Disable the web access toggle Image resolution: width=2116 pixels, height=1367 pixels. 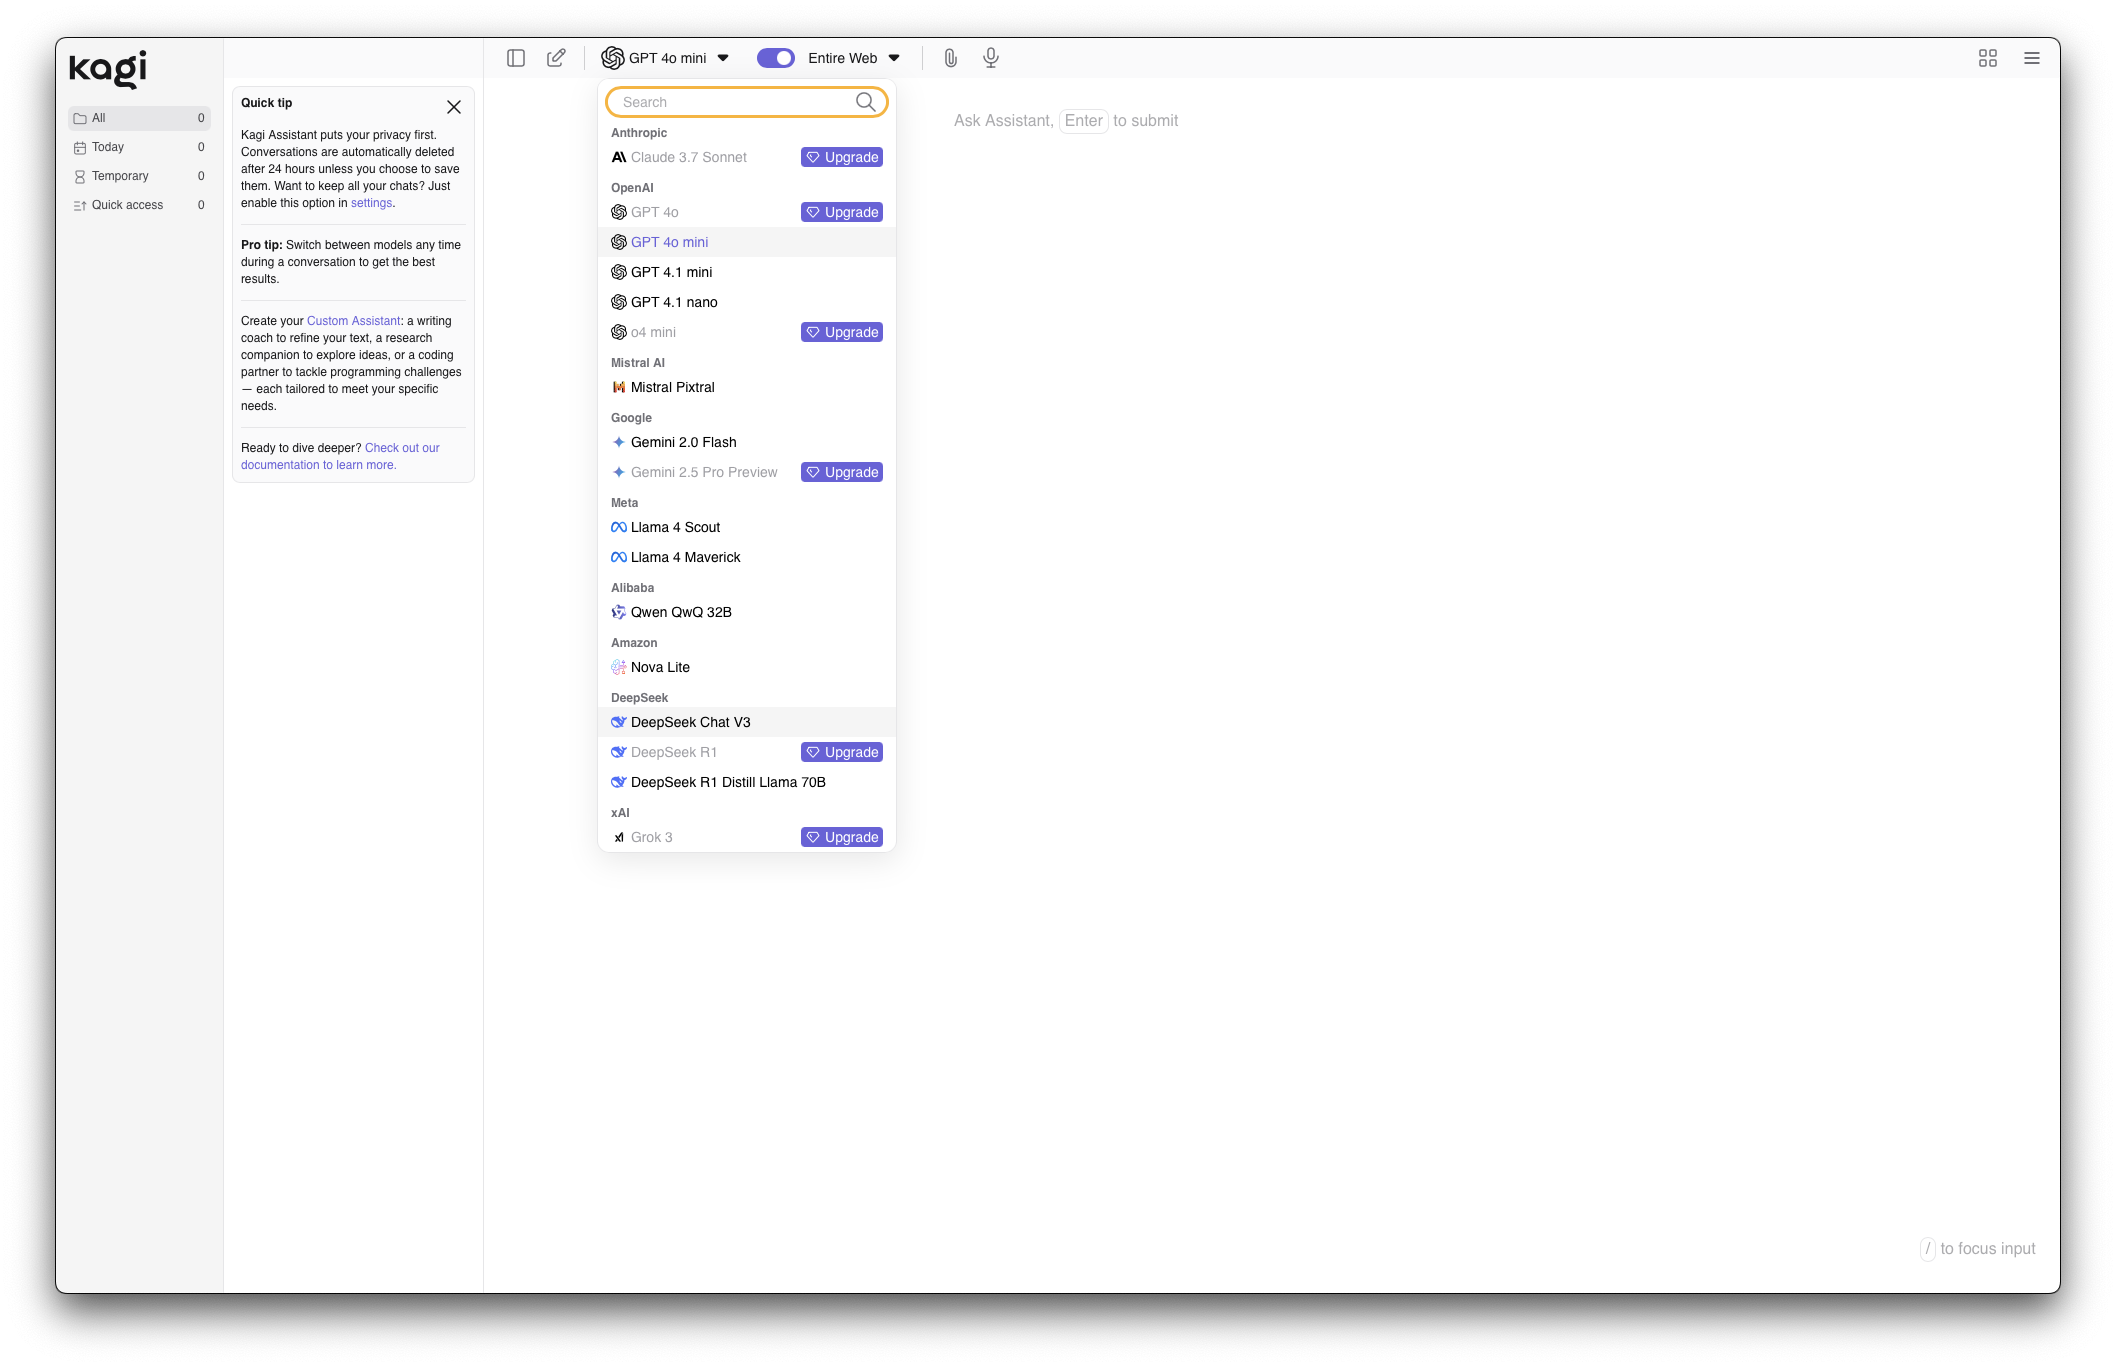point(775,58)
